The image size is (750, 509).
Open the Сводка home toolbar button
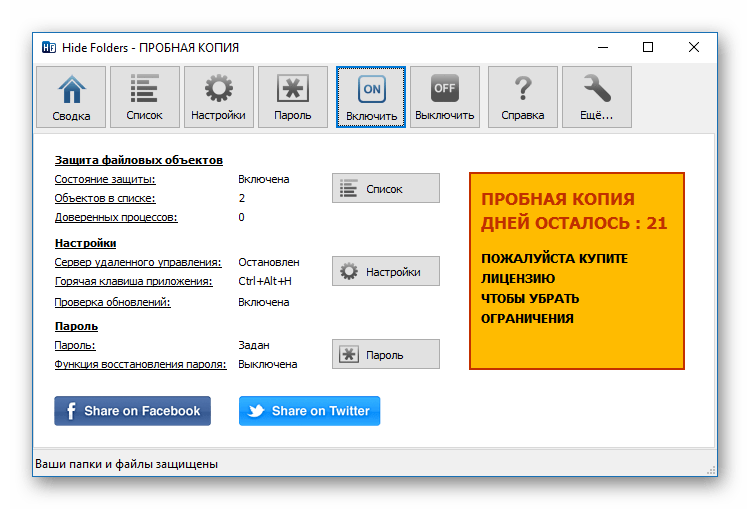pos(71,97)
